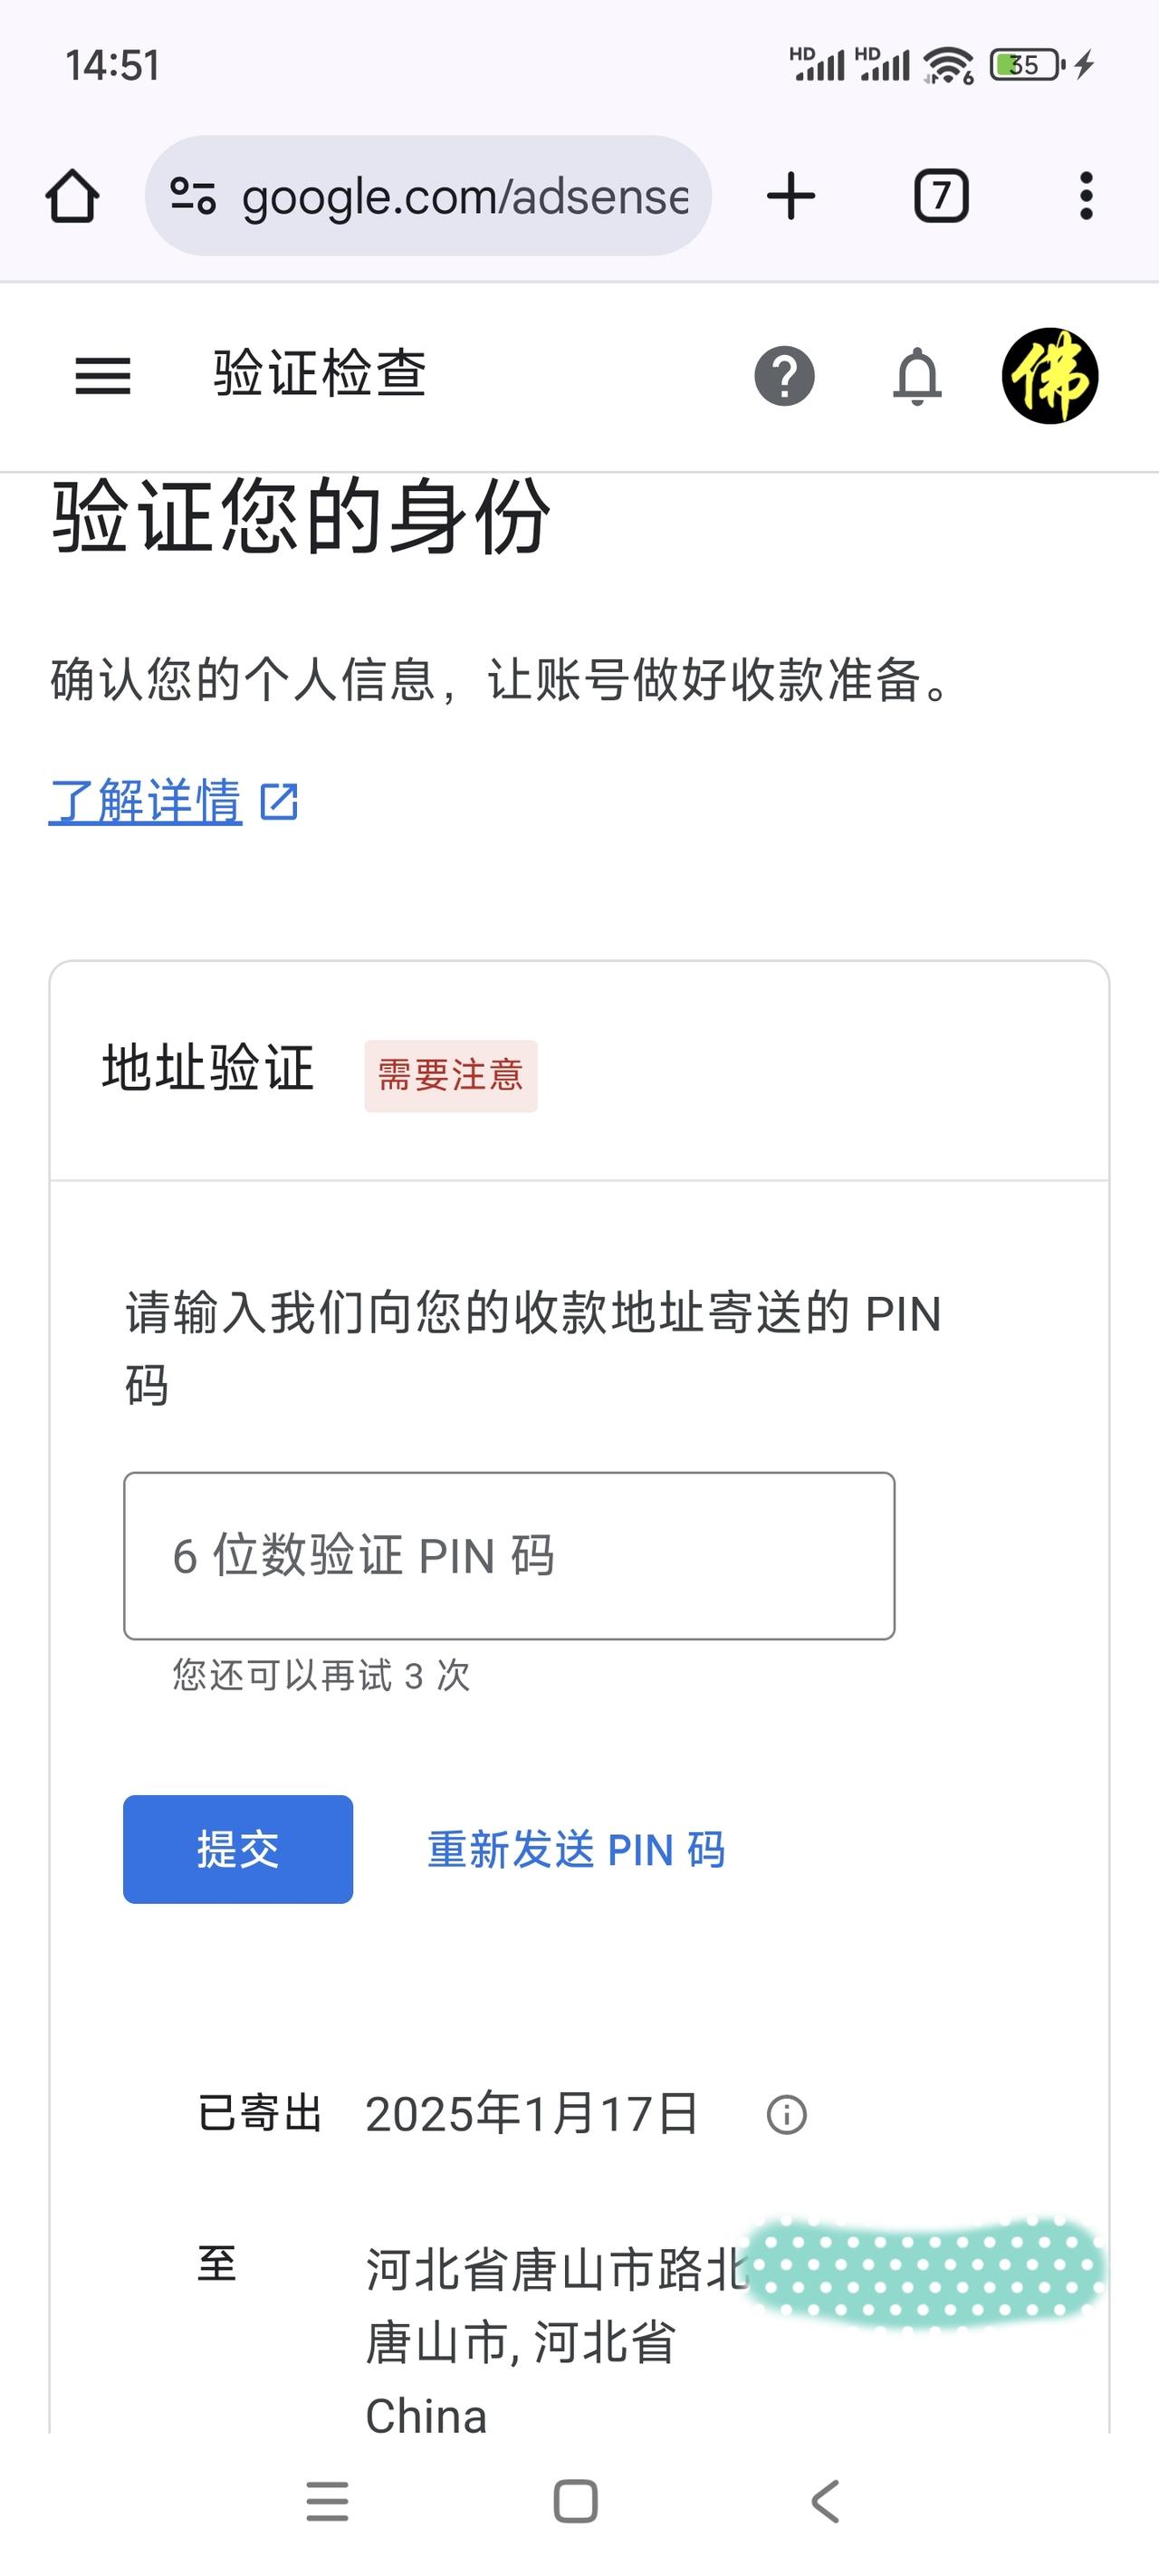Click the info icon next to 2025年1月17日
This screenshot has width=1159, height=2576.
(x=786, y=2115)
